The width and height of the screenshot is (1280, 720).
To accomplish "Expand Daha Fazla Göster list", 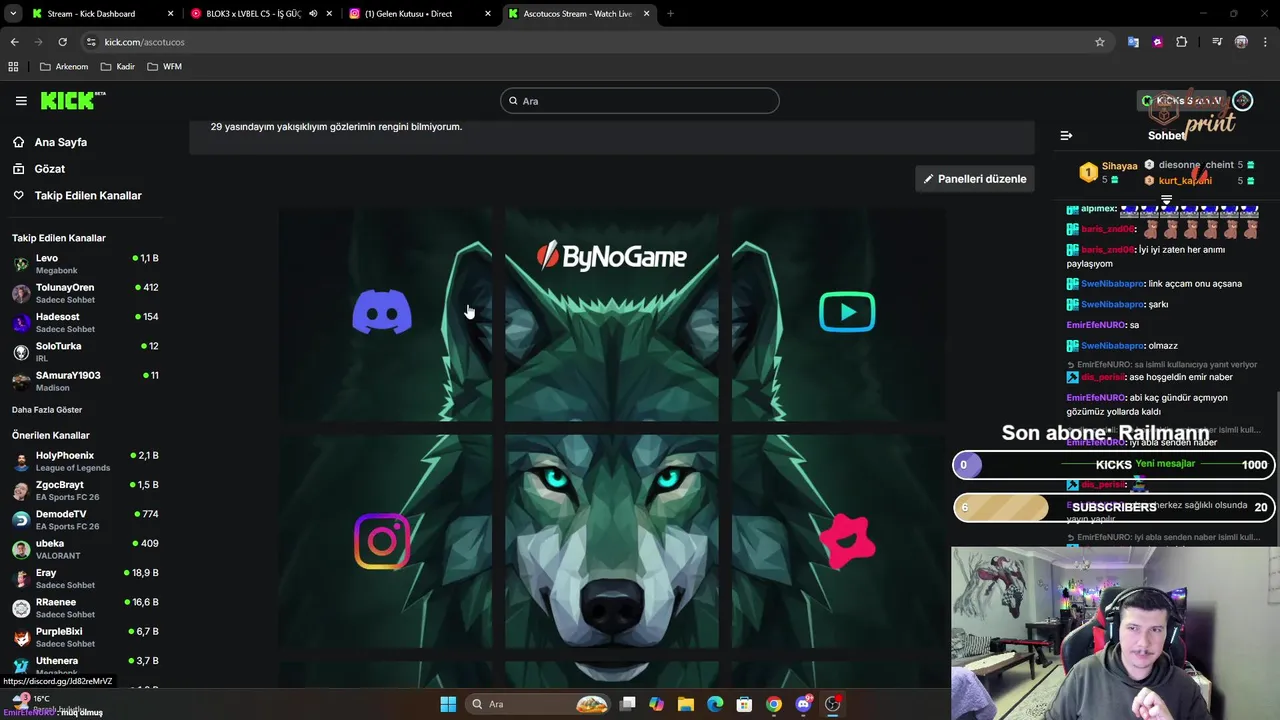I will 47,410.
